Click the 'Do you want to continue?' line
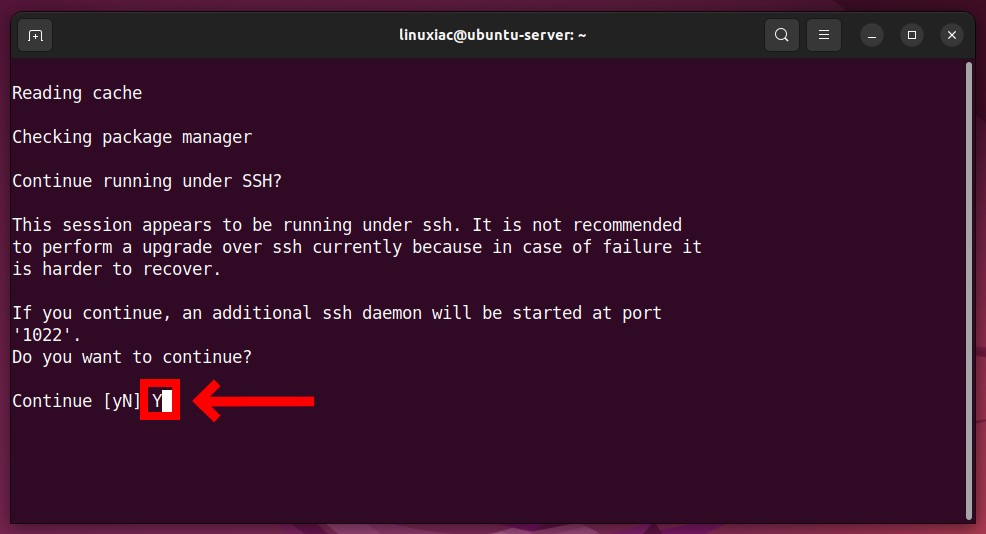This screenshot has height=534, width=986. tap(132, 357)
